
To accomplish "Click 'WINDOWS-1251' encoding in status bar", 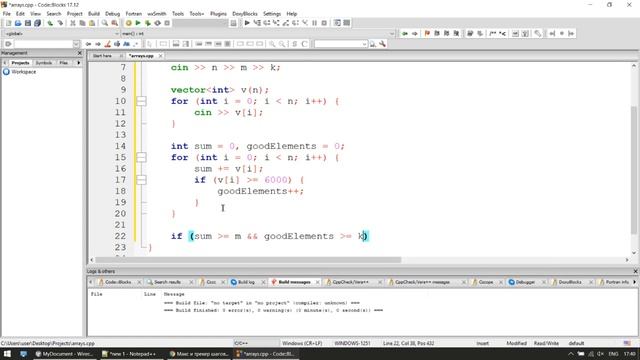I will tap(352, 343).
